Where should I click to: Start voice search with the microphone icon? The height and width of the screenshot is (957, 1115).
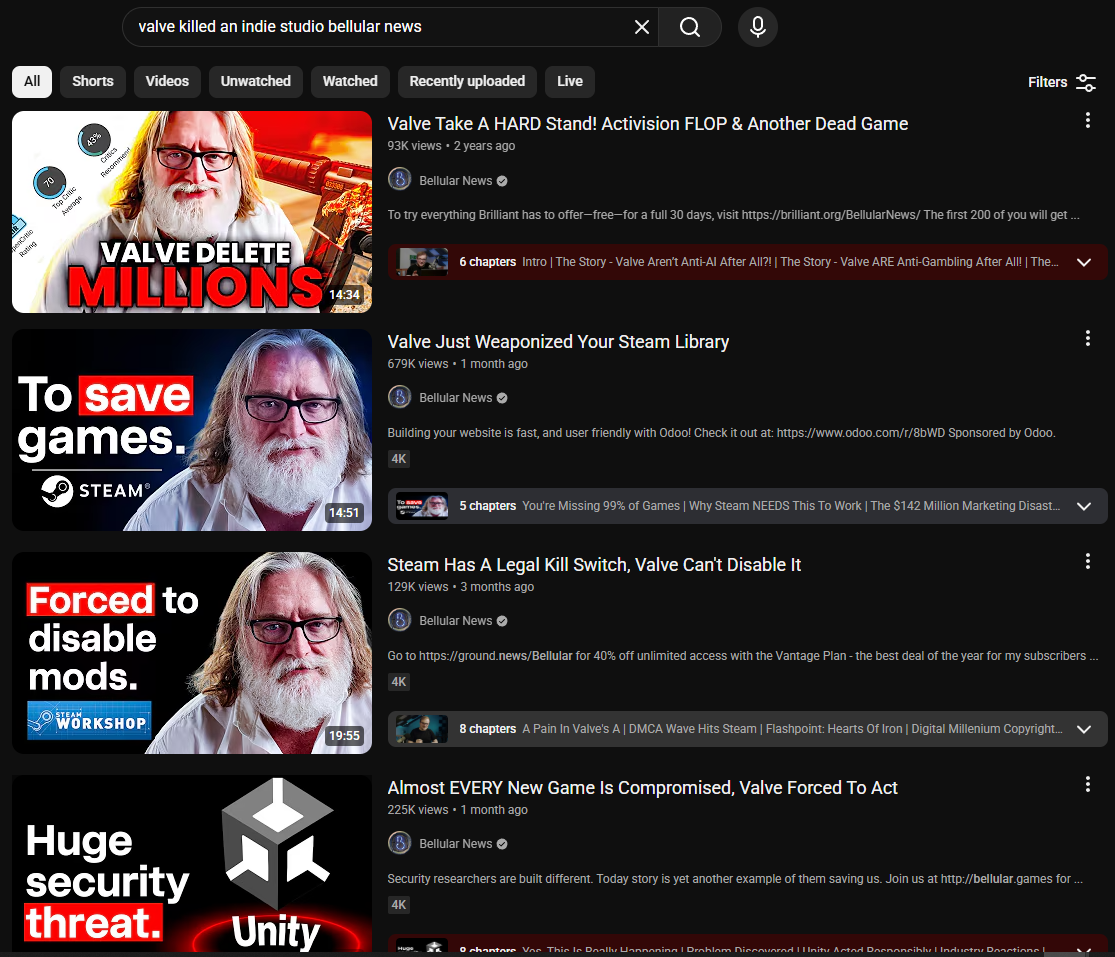click(757, 27)
